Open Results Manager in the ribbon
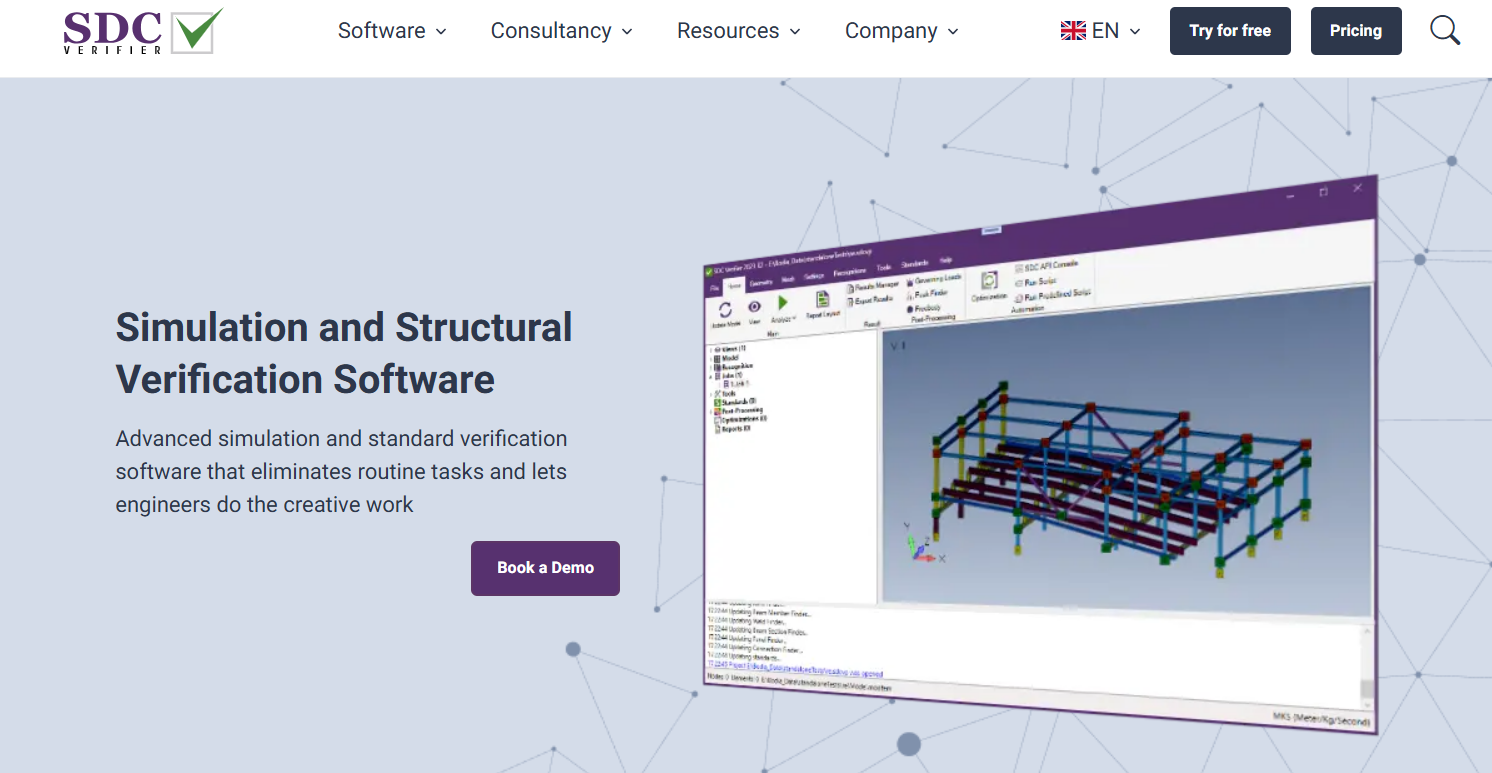 click(x=873, y=287)
